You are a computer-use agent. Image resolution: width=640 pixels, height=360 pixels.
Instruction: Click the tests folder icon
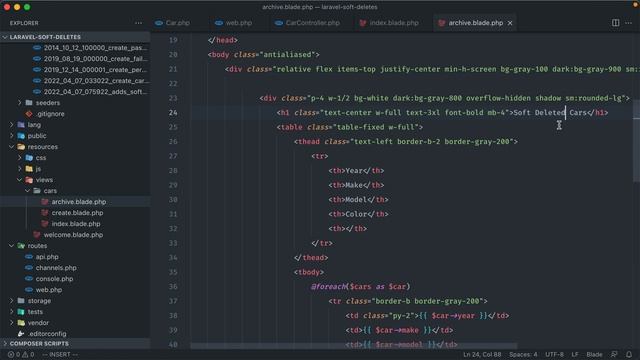21,312
